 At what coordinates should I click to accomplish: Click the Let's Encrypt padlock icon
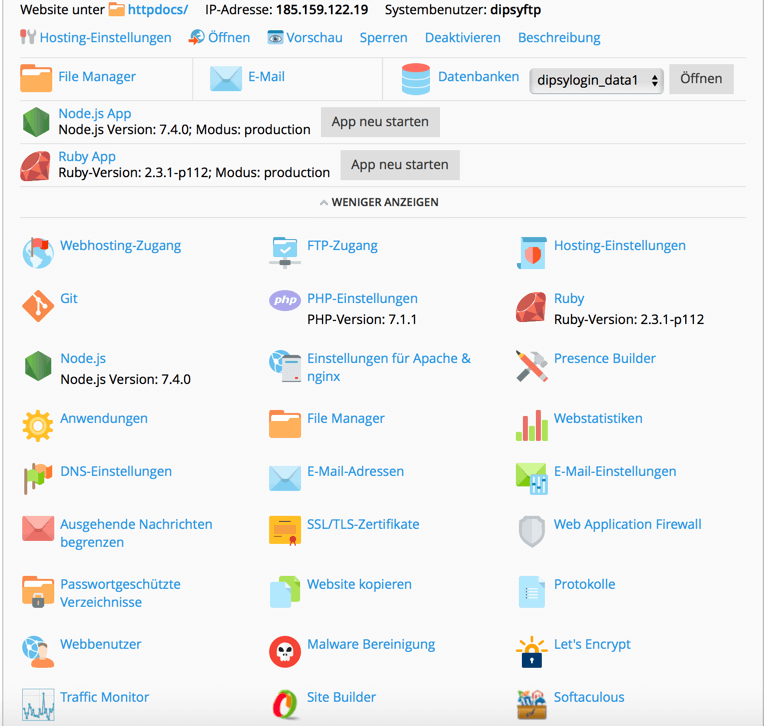[531, 651]
